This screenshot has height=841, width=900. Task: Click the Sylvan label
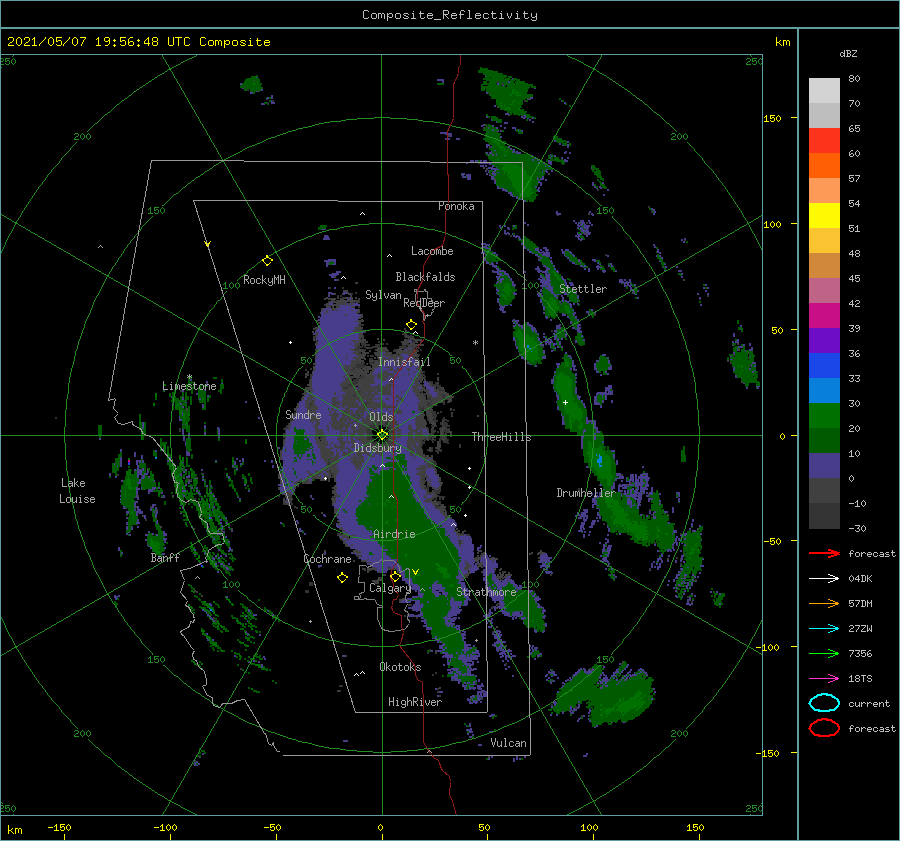coord(383,295)
